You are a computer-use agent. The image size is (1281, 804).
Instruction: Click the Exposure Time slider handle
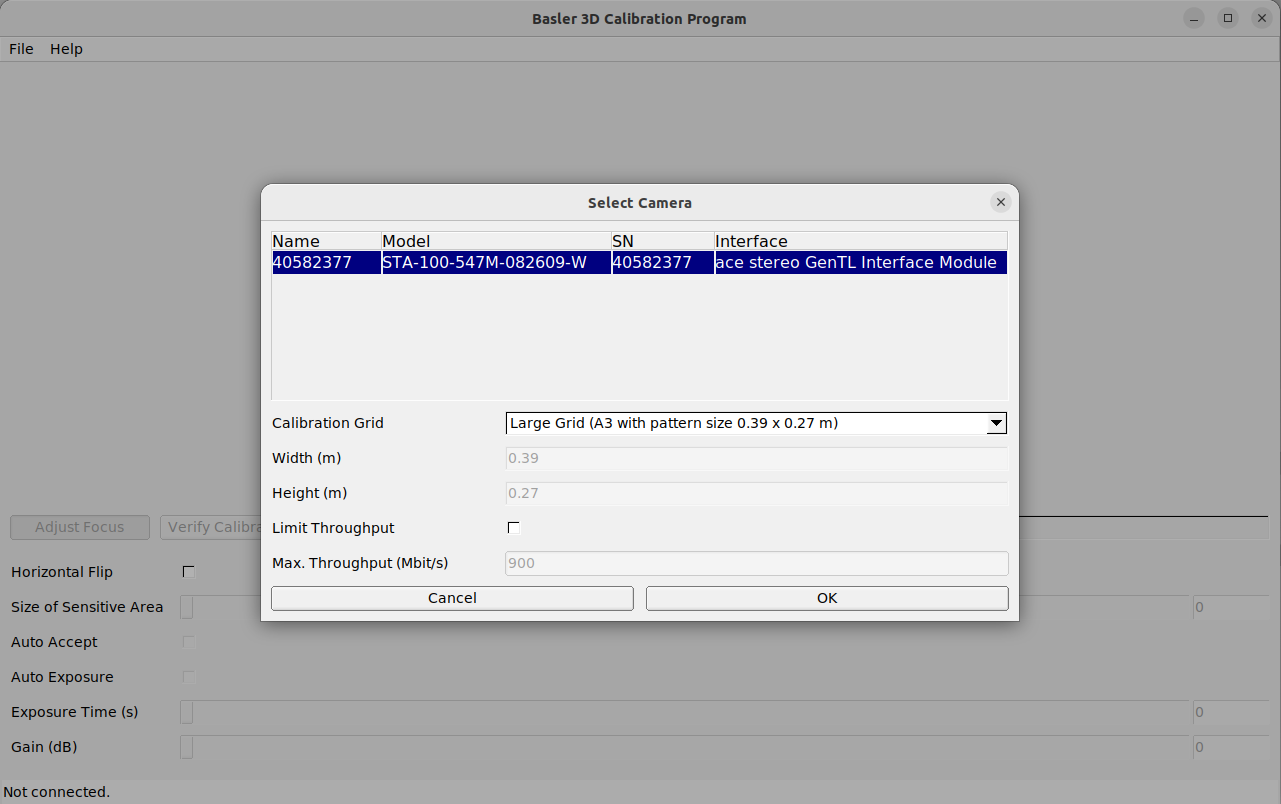pyautogui.click(x=187, y=712)
